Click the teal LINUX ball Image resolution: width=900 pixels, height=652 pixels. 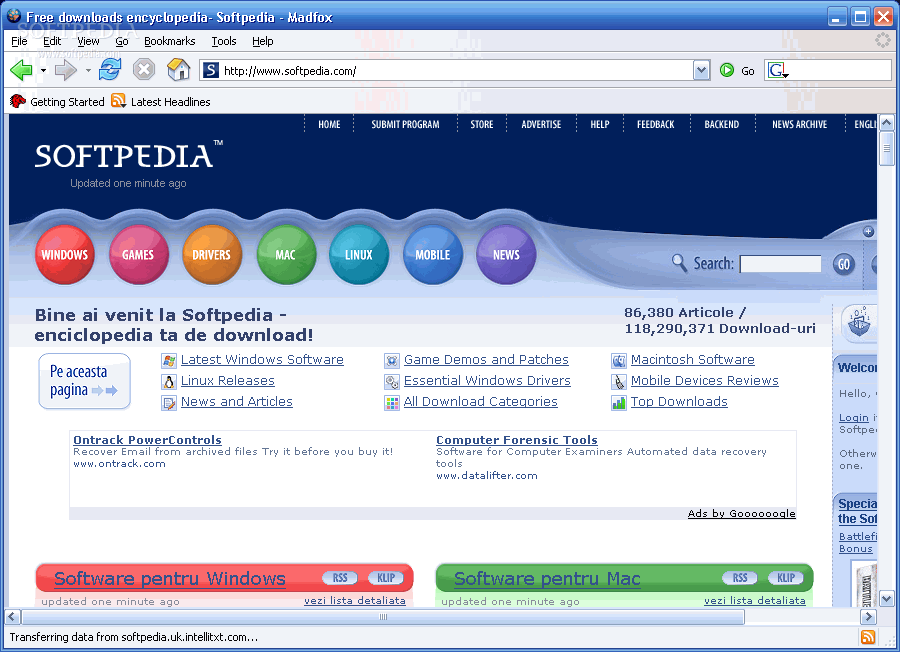tap(359, 255)
